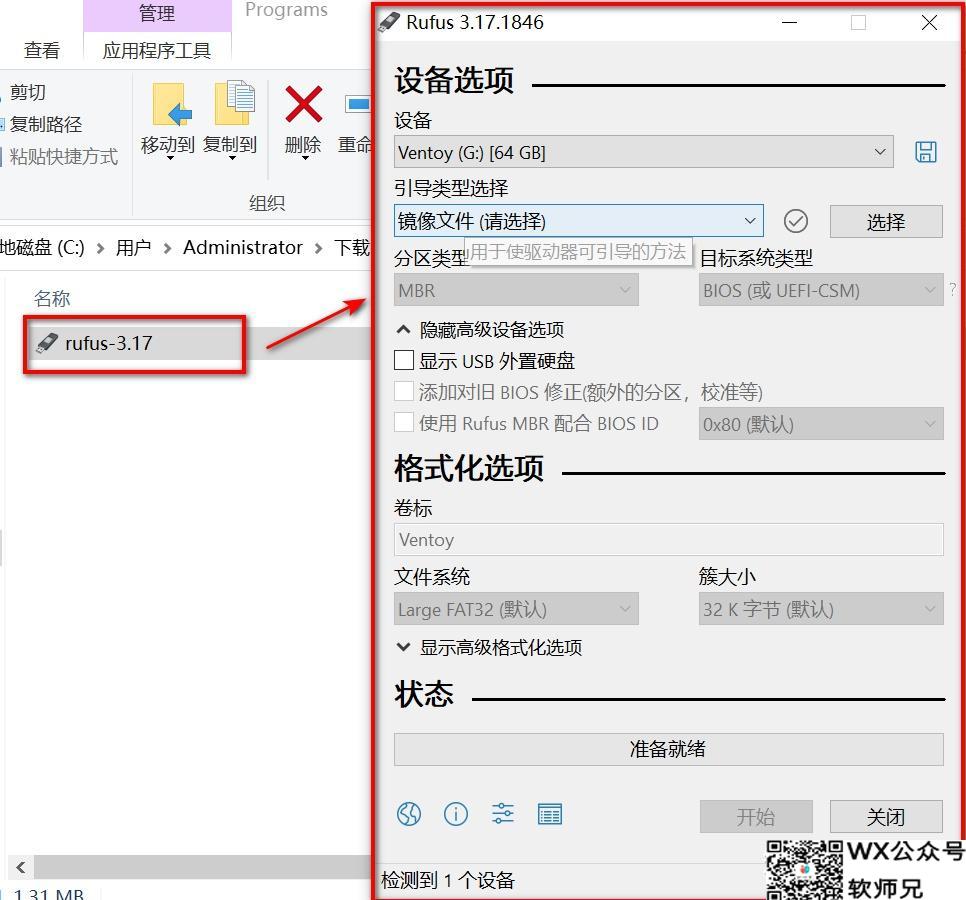This screenshot has width=966, height=900.
Task: Select the rufus-3.17 file icon
Action: [47, 343]
